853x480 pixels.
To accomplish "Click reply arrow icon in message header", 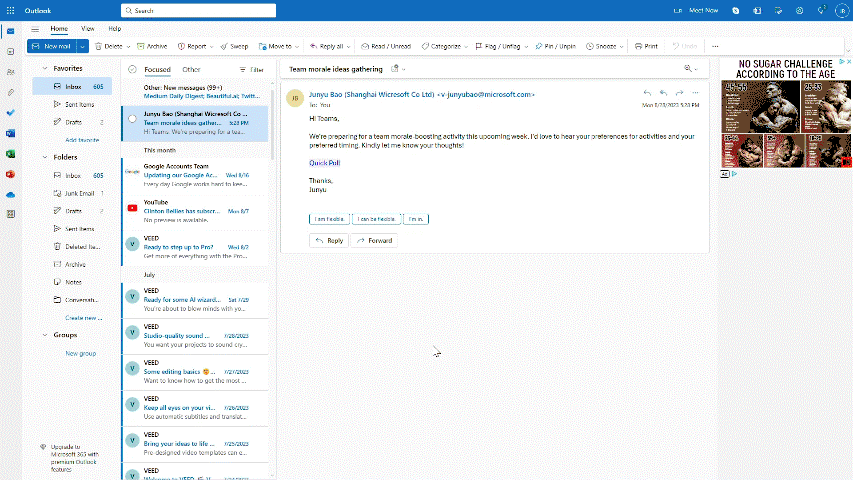I will (x=647, y=93).
